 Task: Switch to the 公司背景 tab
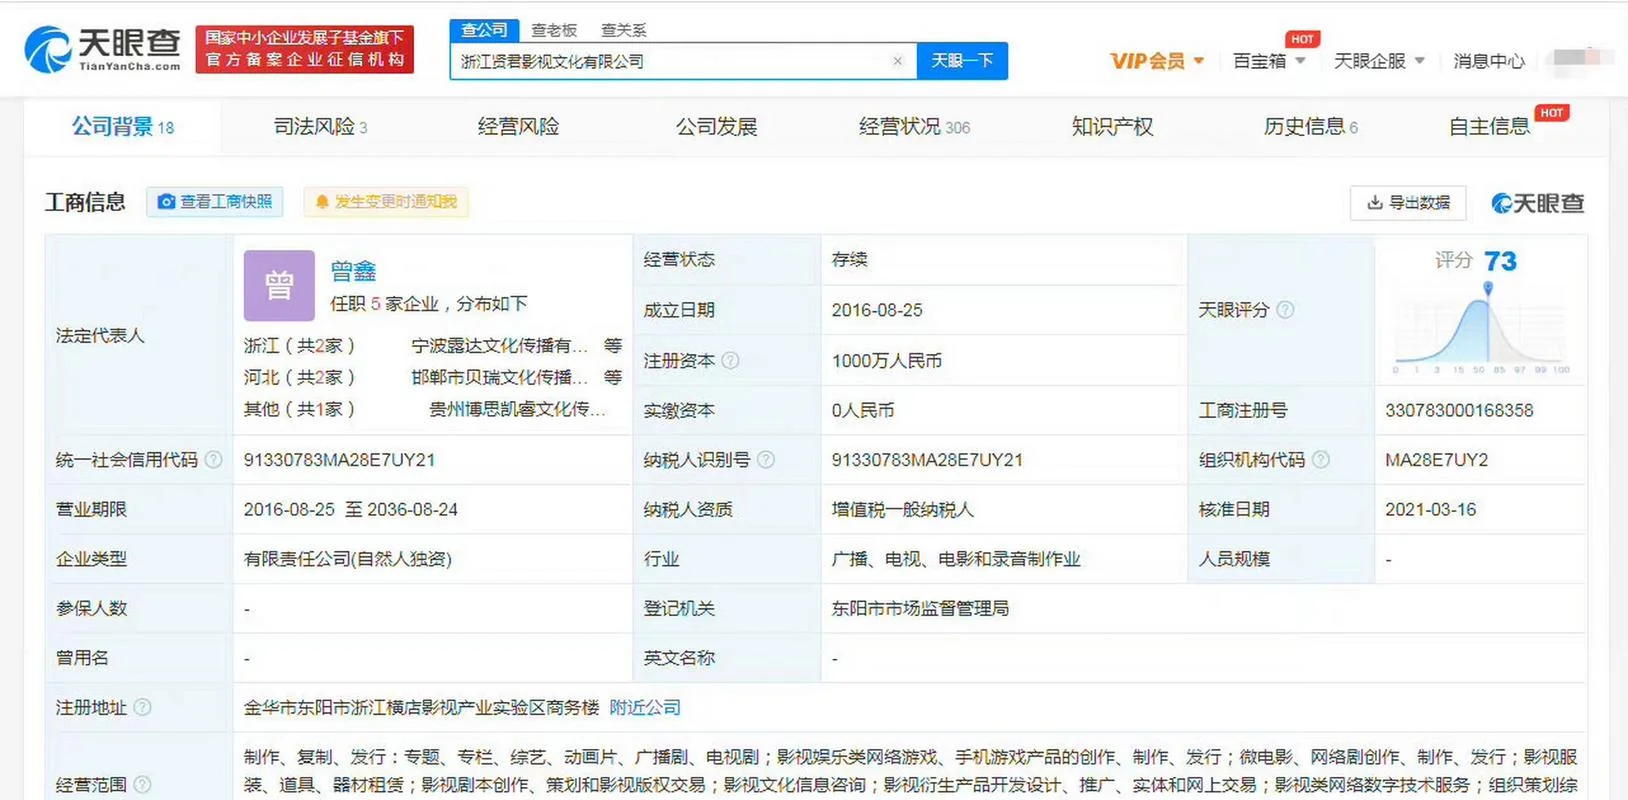[x=123, y=127]
